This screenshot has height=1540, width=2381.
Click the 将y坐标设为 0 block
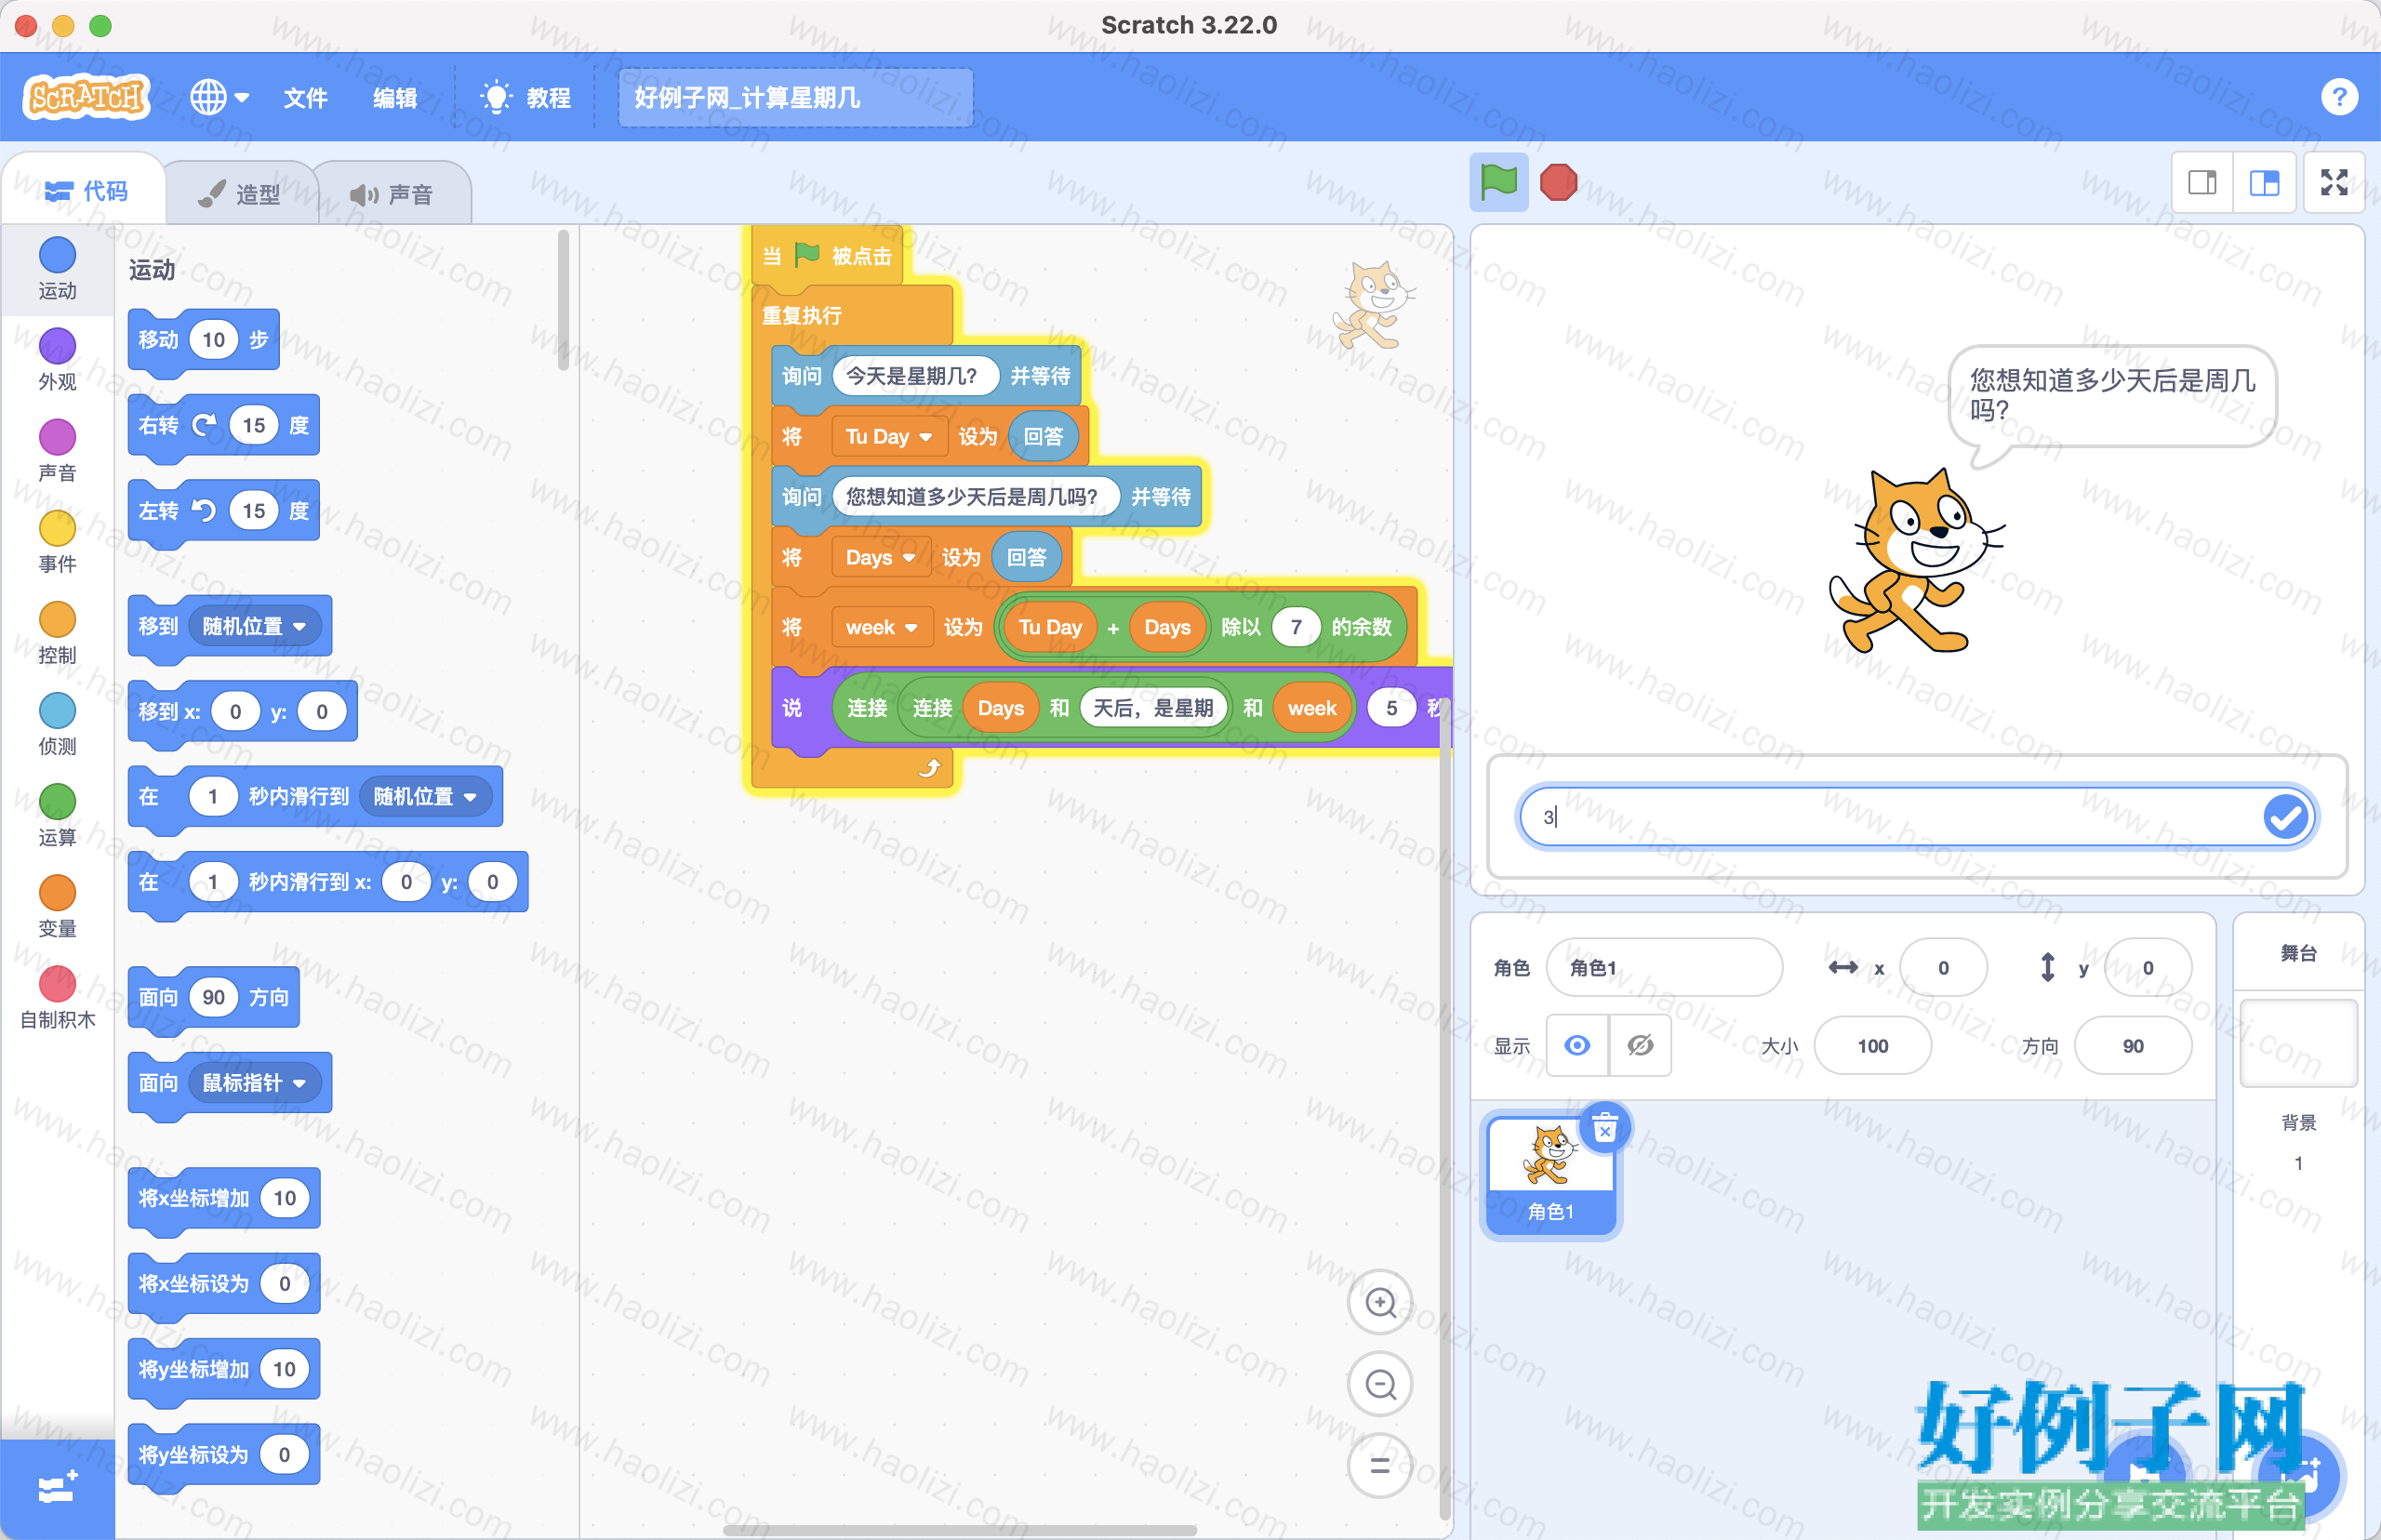[224, 1454]
